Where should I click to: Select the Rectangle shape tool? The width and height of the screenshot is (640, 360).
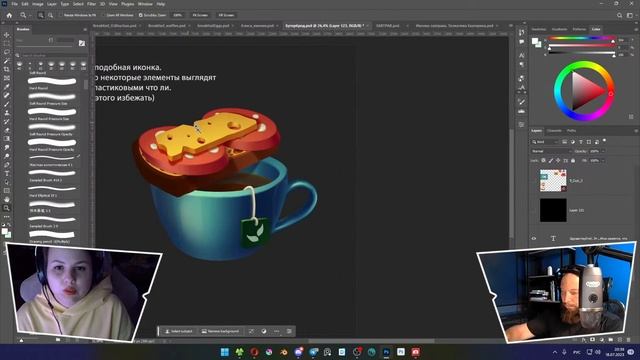point(7,191)
